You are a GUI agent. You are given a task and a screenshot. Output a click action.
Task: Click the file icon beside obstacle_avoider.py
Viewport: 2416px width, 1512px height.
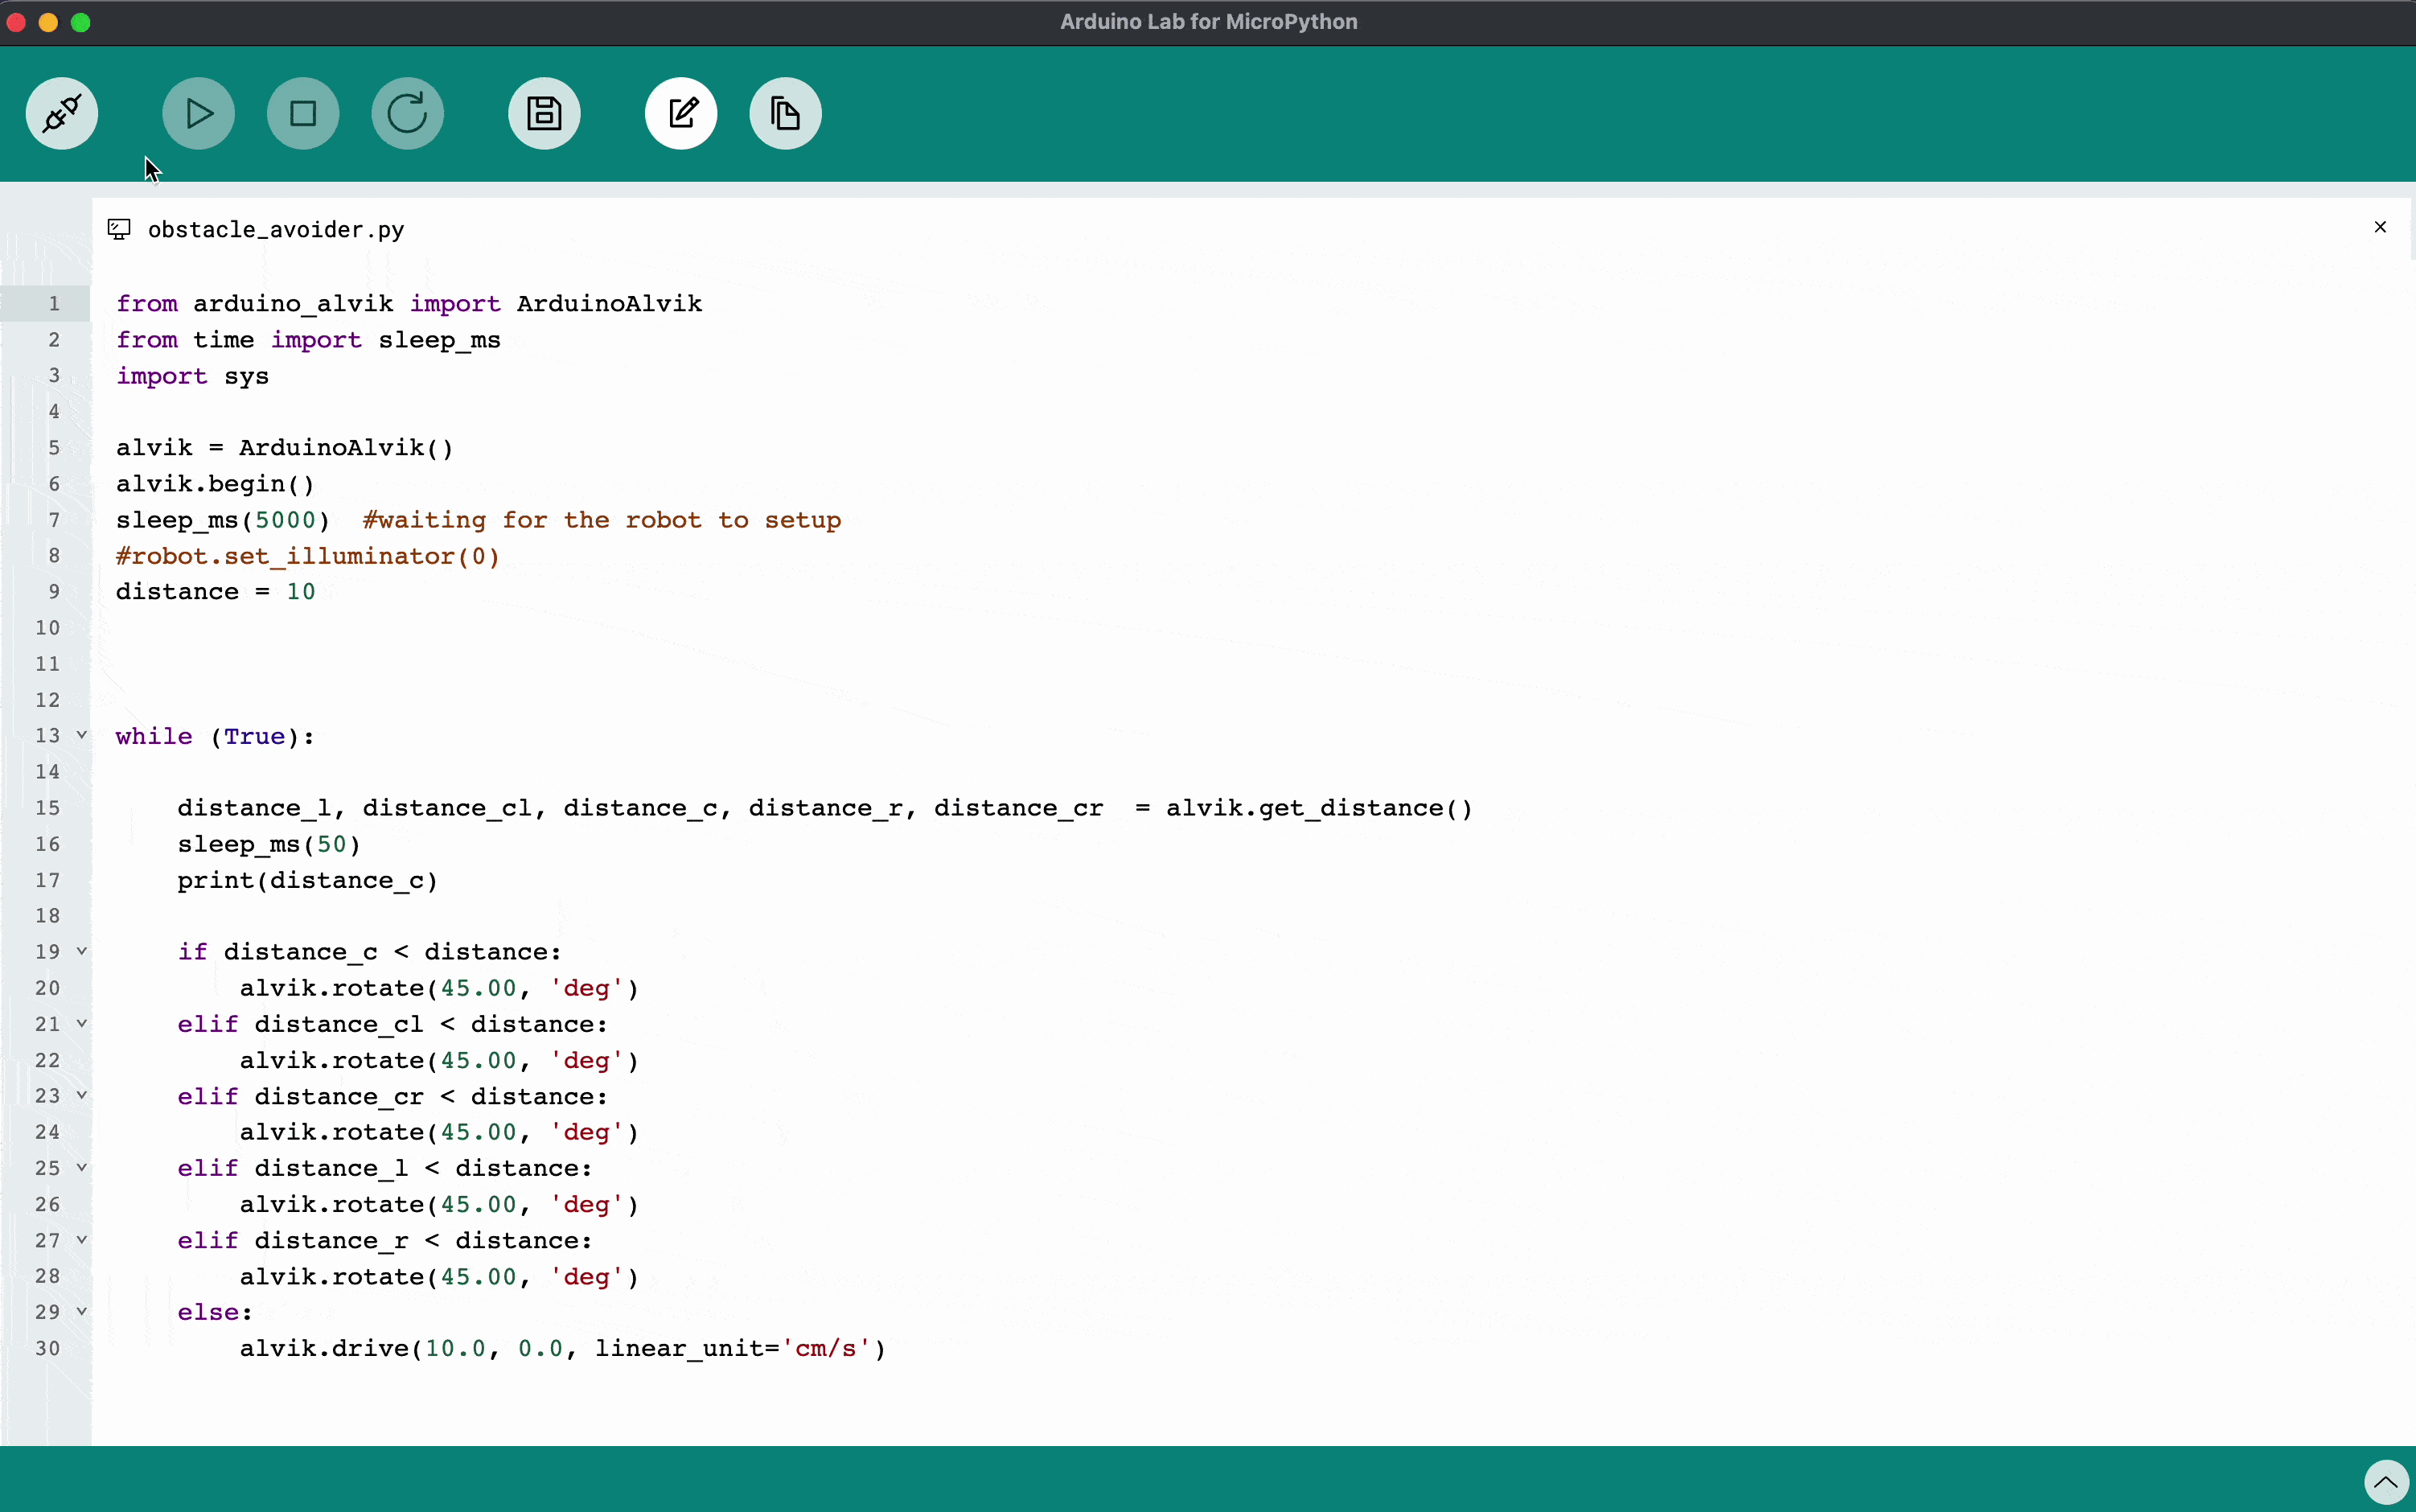click(118, 228)
